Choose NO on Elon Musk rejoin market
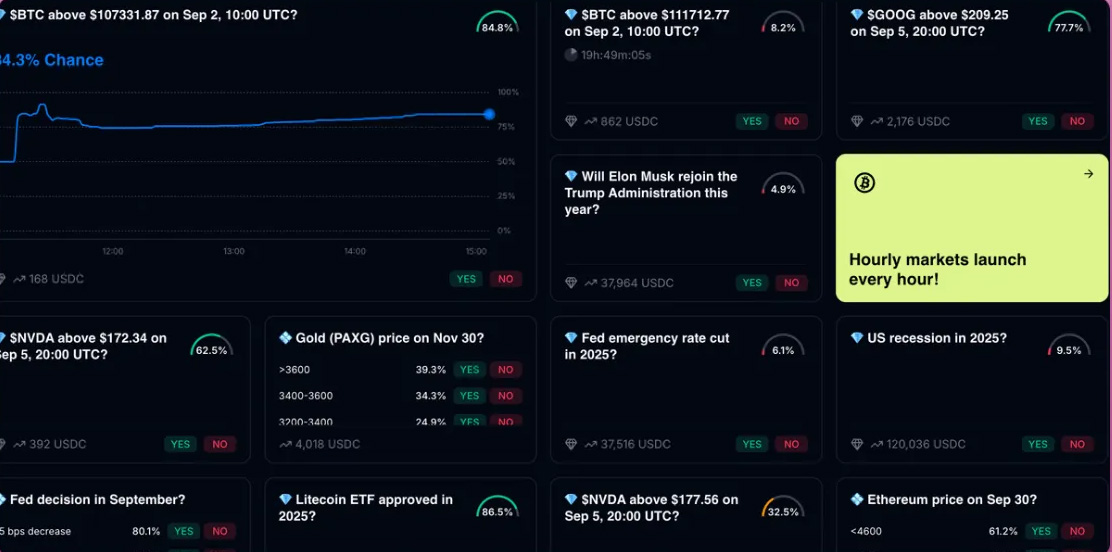Screen dimensions: 1112x552 (x=791, y=283)
